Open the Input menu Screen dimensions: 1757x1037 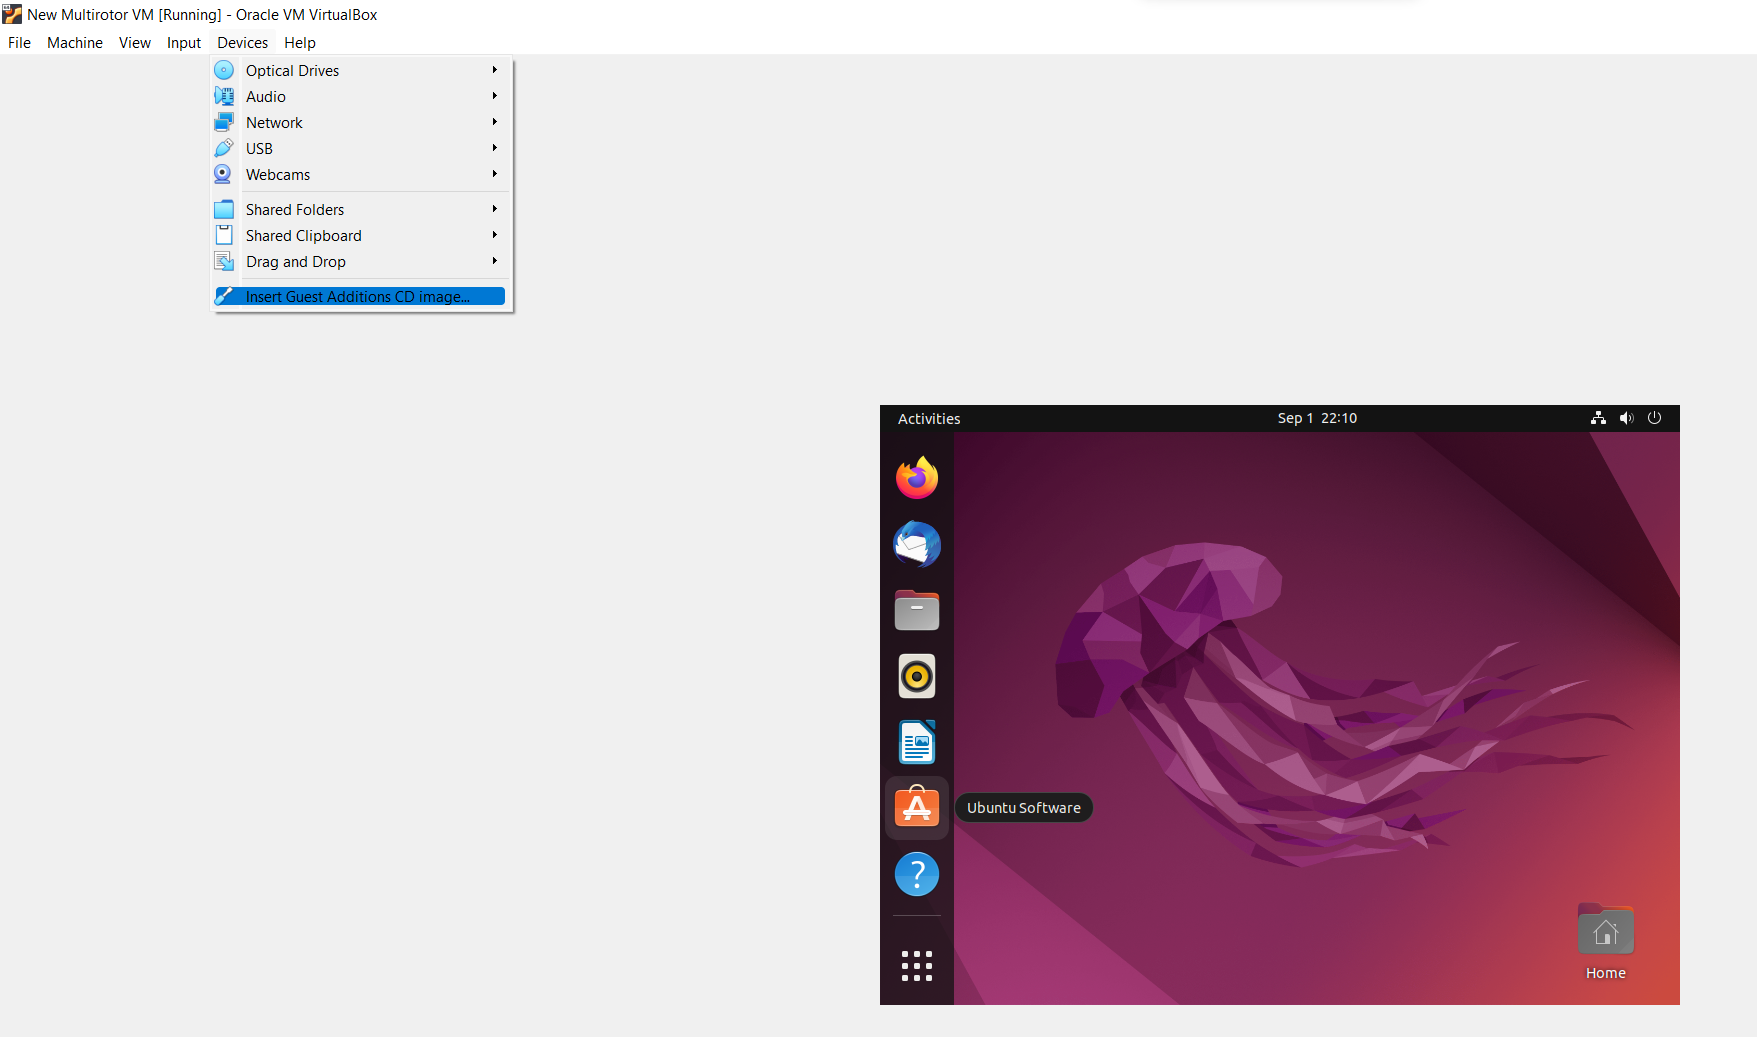[184, 42]
